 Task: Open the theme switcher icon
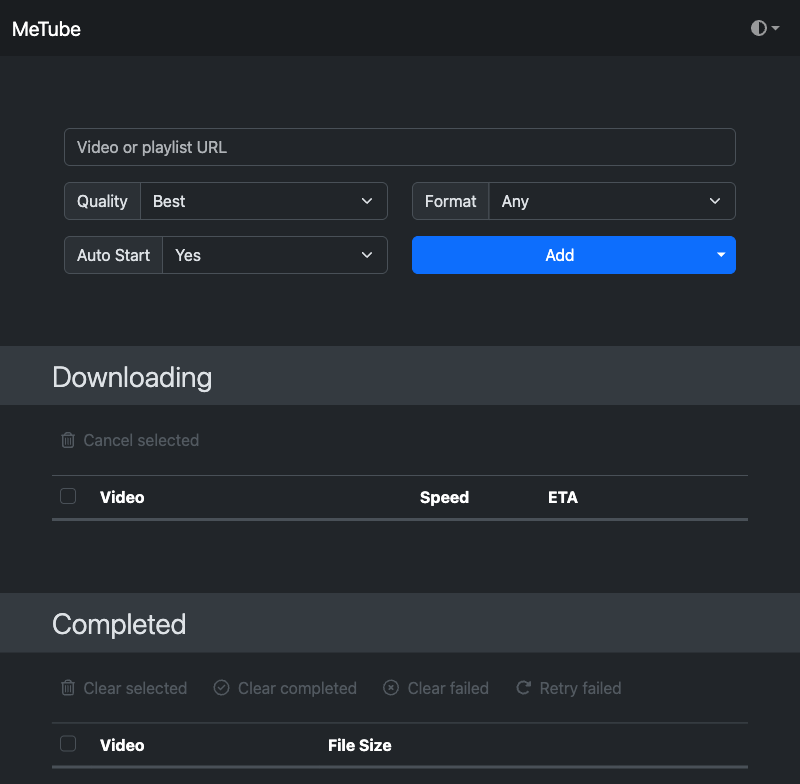click(x=764, y=28)
